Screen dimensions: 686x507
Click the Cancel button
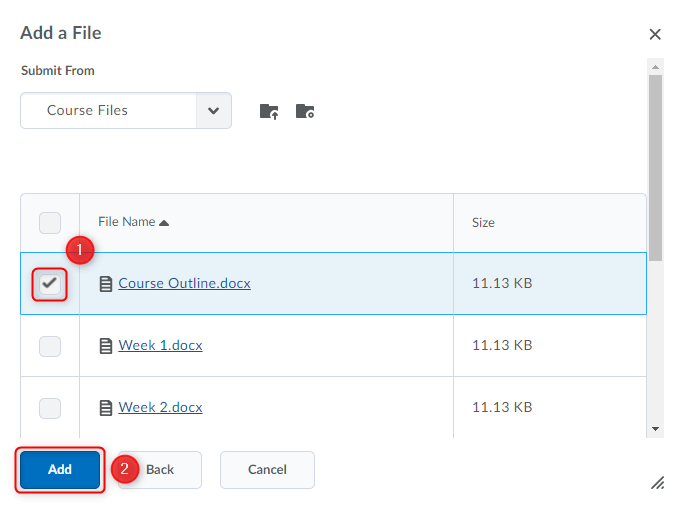[267, 469]
